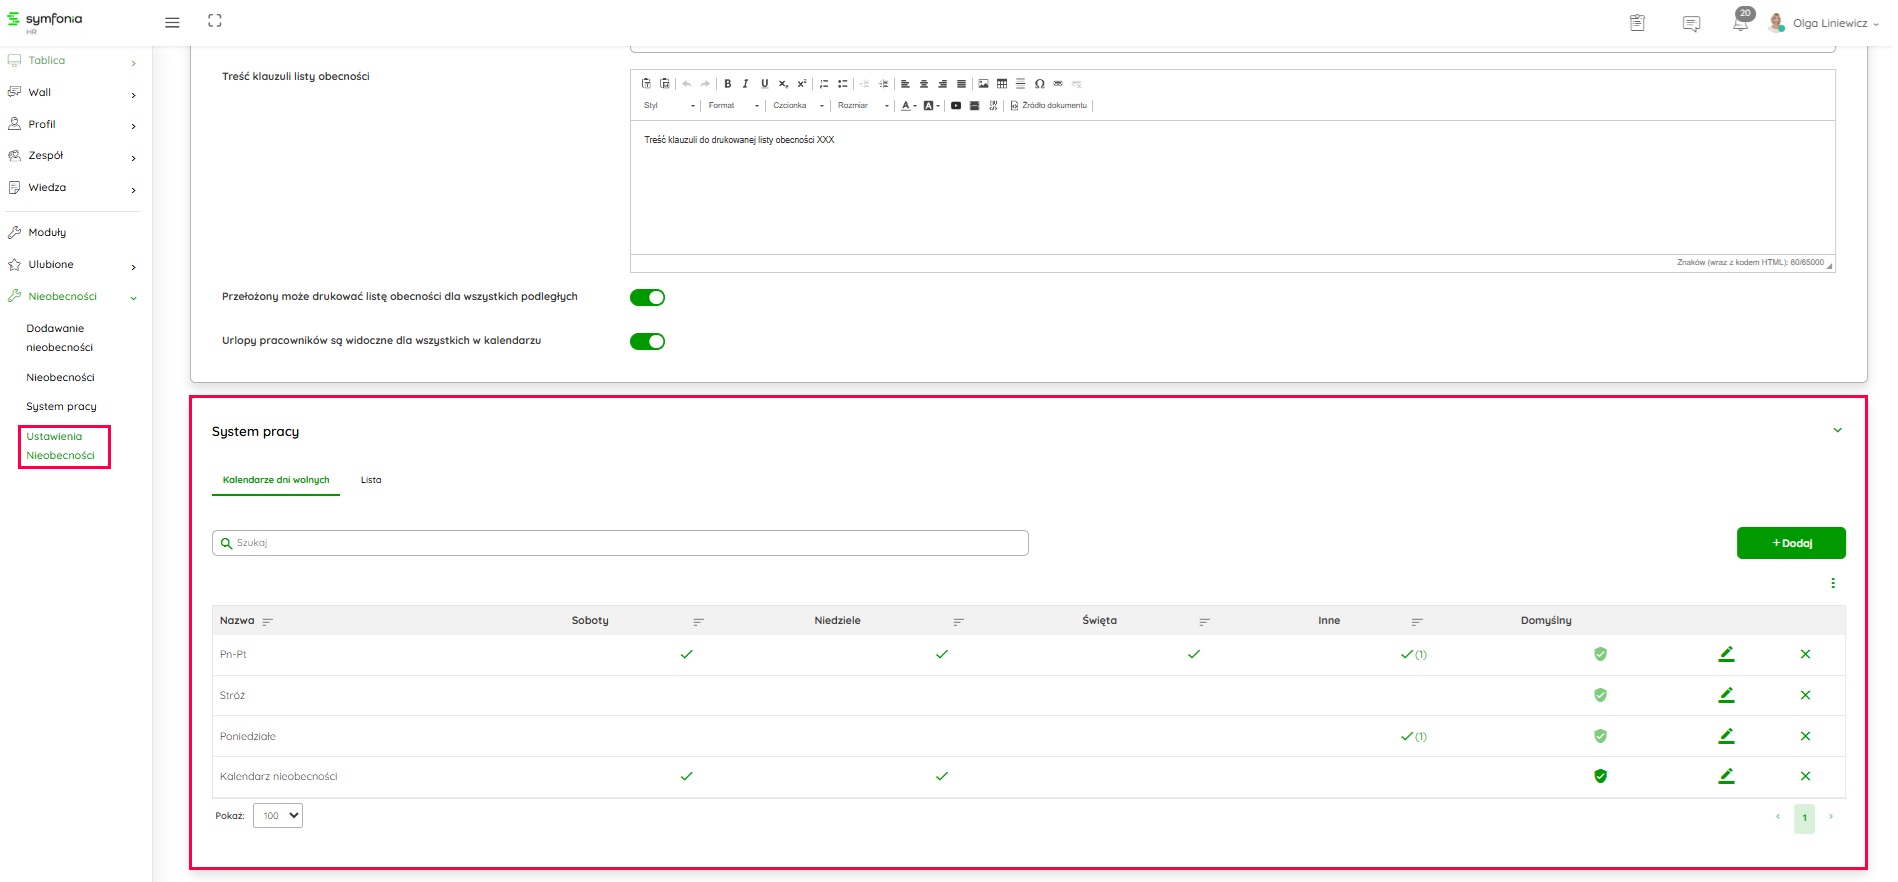The height and width of the screenshot is (882, 1898).
Task: Open Ustawienia Nieobecności in sidebar
Action: point(61,446)
